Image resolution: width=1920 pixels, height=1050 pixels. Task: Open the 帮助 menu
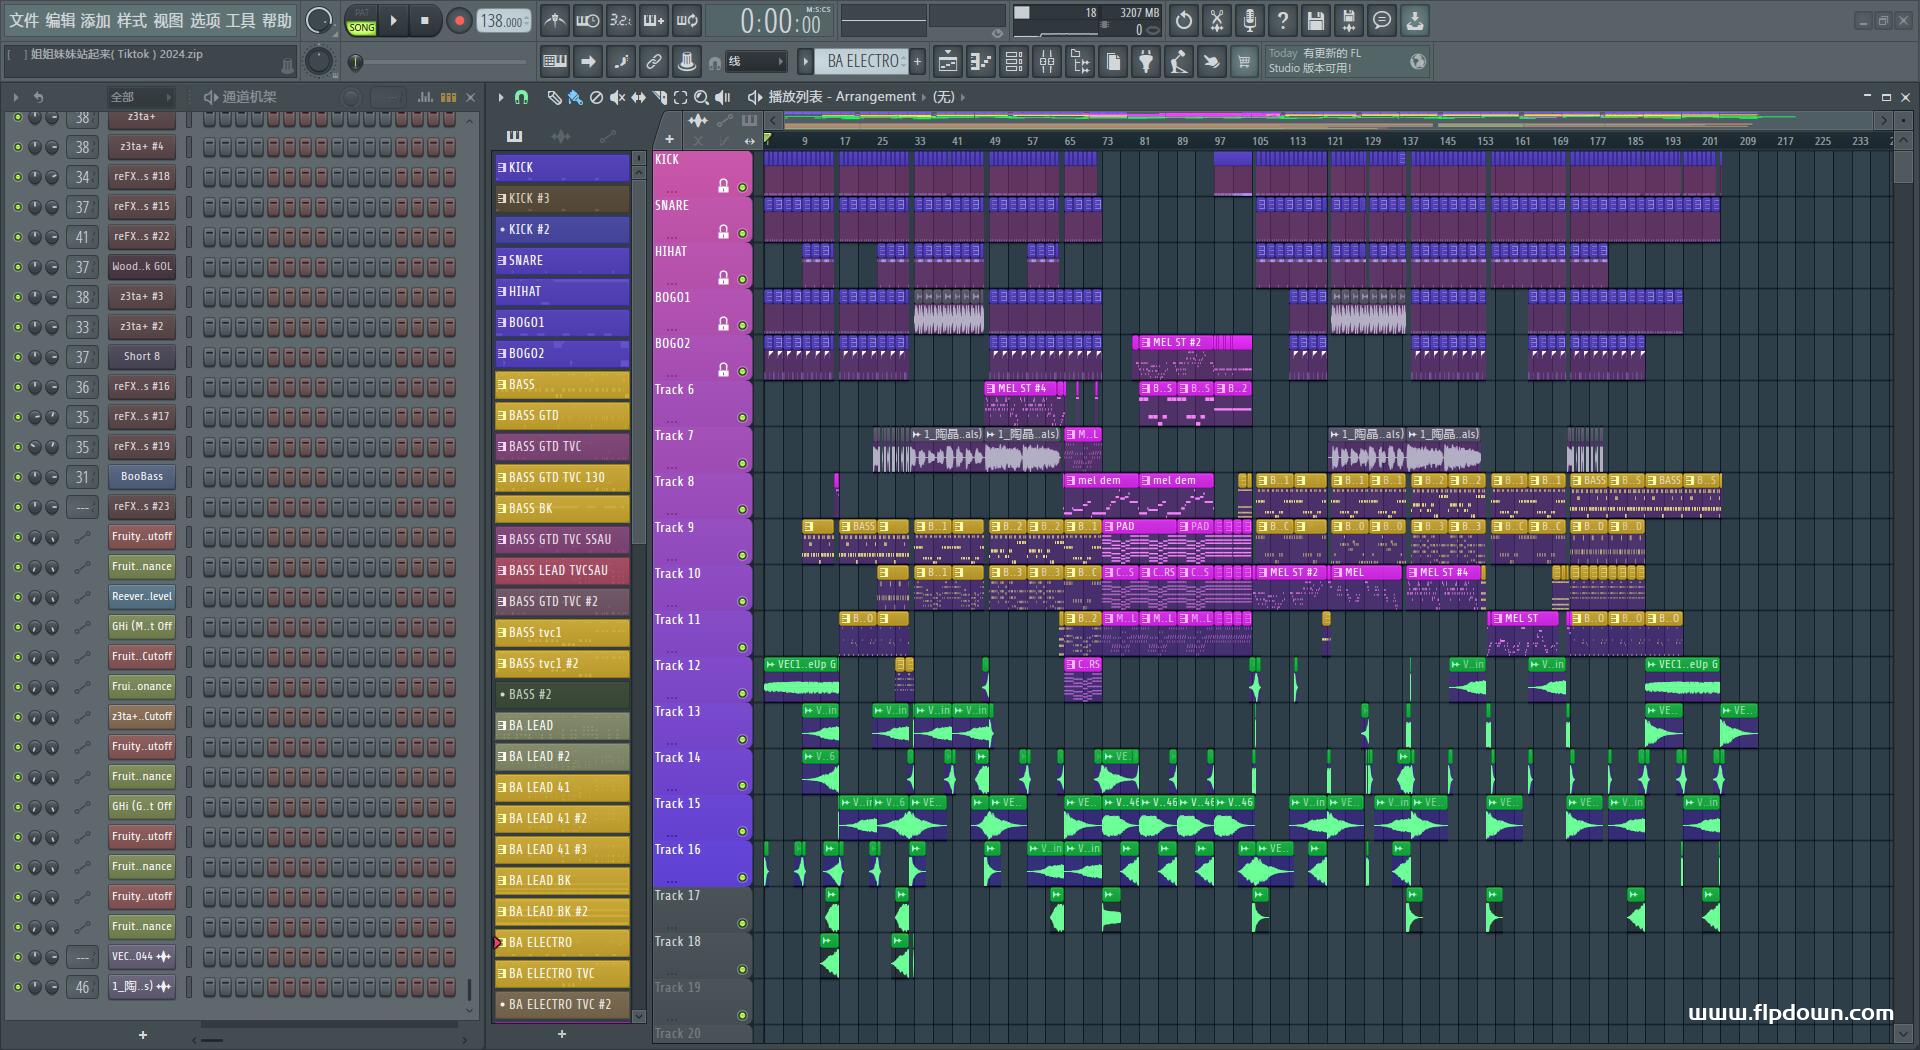277,20
